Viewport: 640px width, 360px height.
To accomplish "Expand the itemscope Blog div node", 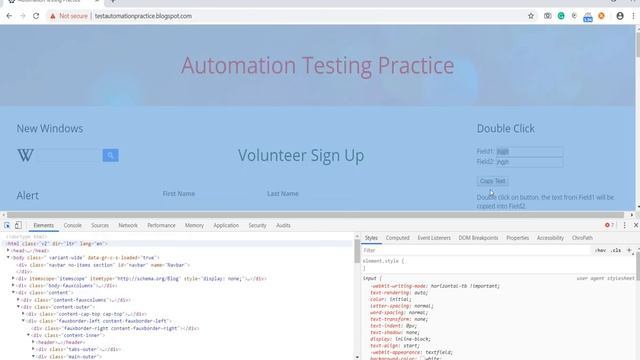I will point(13,278).
